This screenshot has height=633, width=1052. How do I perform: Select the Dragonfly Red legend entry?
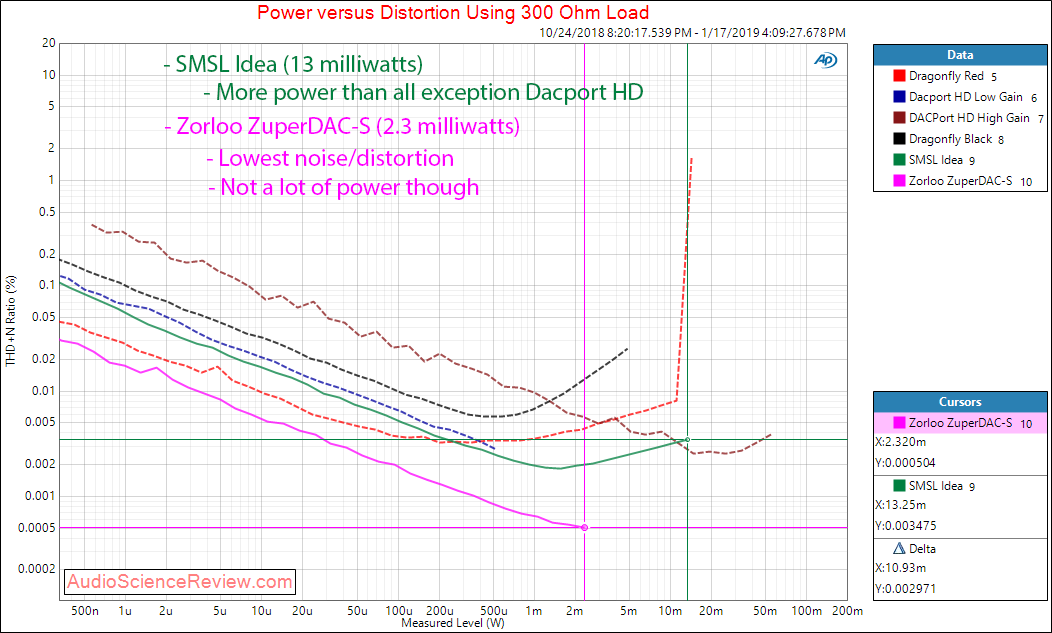coord(946,76)
